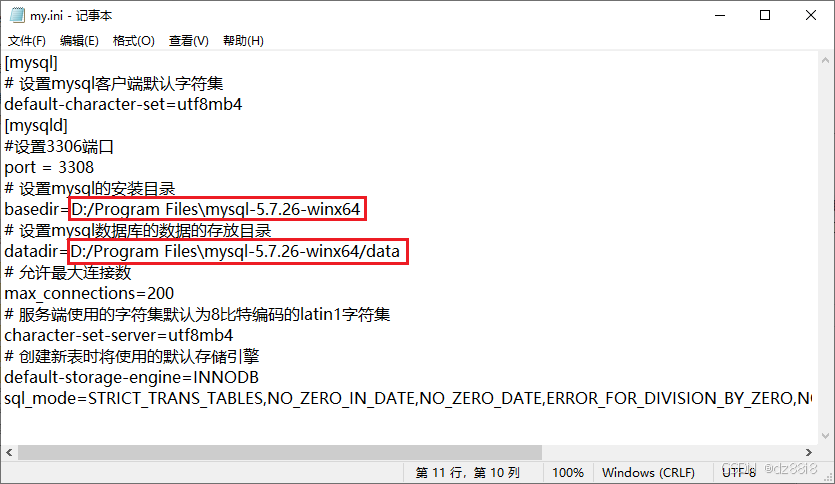Click the port = 3308 line
Image resolution: width=835 pixels, height=484 pixels.
tap(49, 168)
